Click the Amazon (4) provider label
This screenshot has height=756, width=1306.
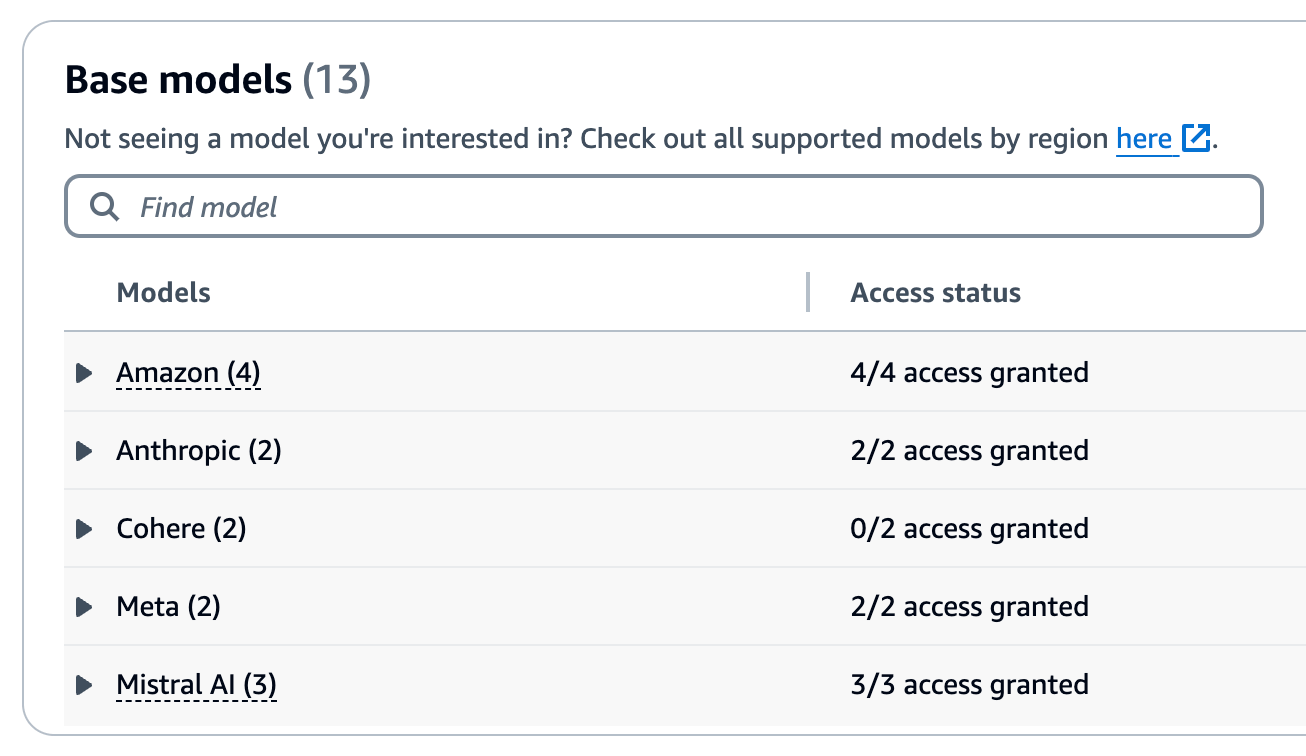(x=188, y=373)
